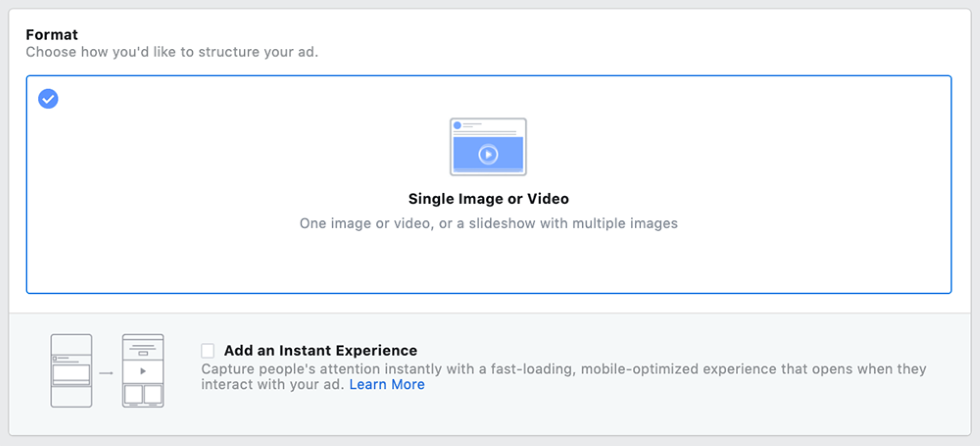The width and height of the screenshot is (980, 446).
Task: Click the two tiles at bottom of right phone illustration
Action: pyautogui.click(x=143, y=394)
